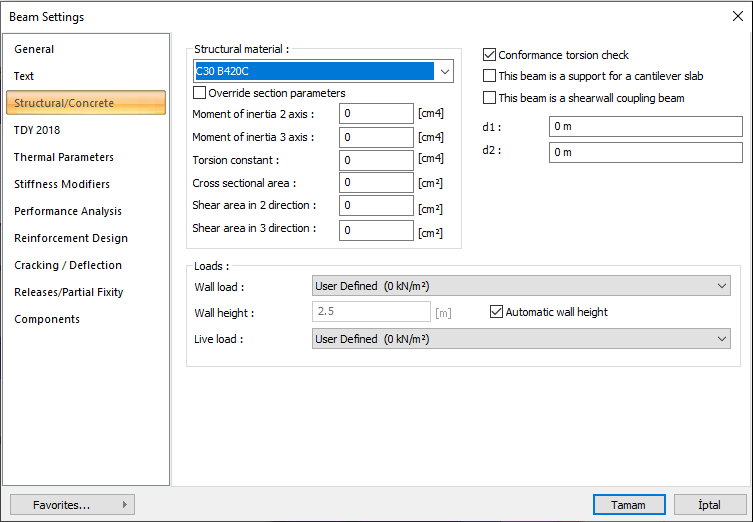Switch to the General tab
Screen dimensions: 753x522
pyautogui.click(x=35, y=49)
